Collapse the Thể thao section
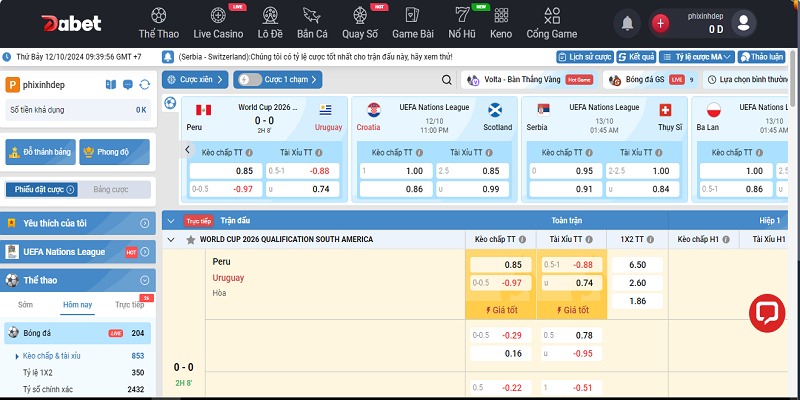The image size is (800, 400). 144,280
